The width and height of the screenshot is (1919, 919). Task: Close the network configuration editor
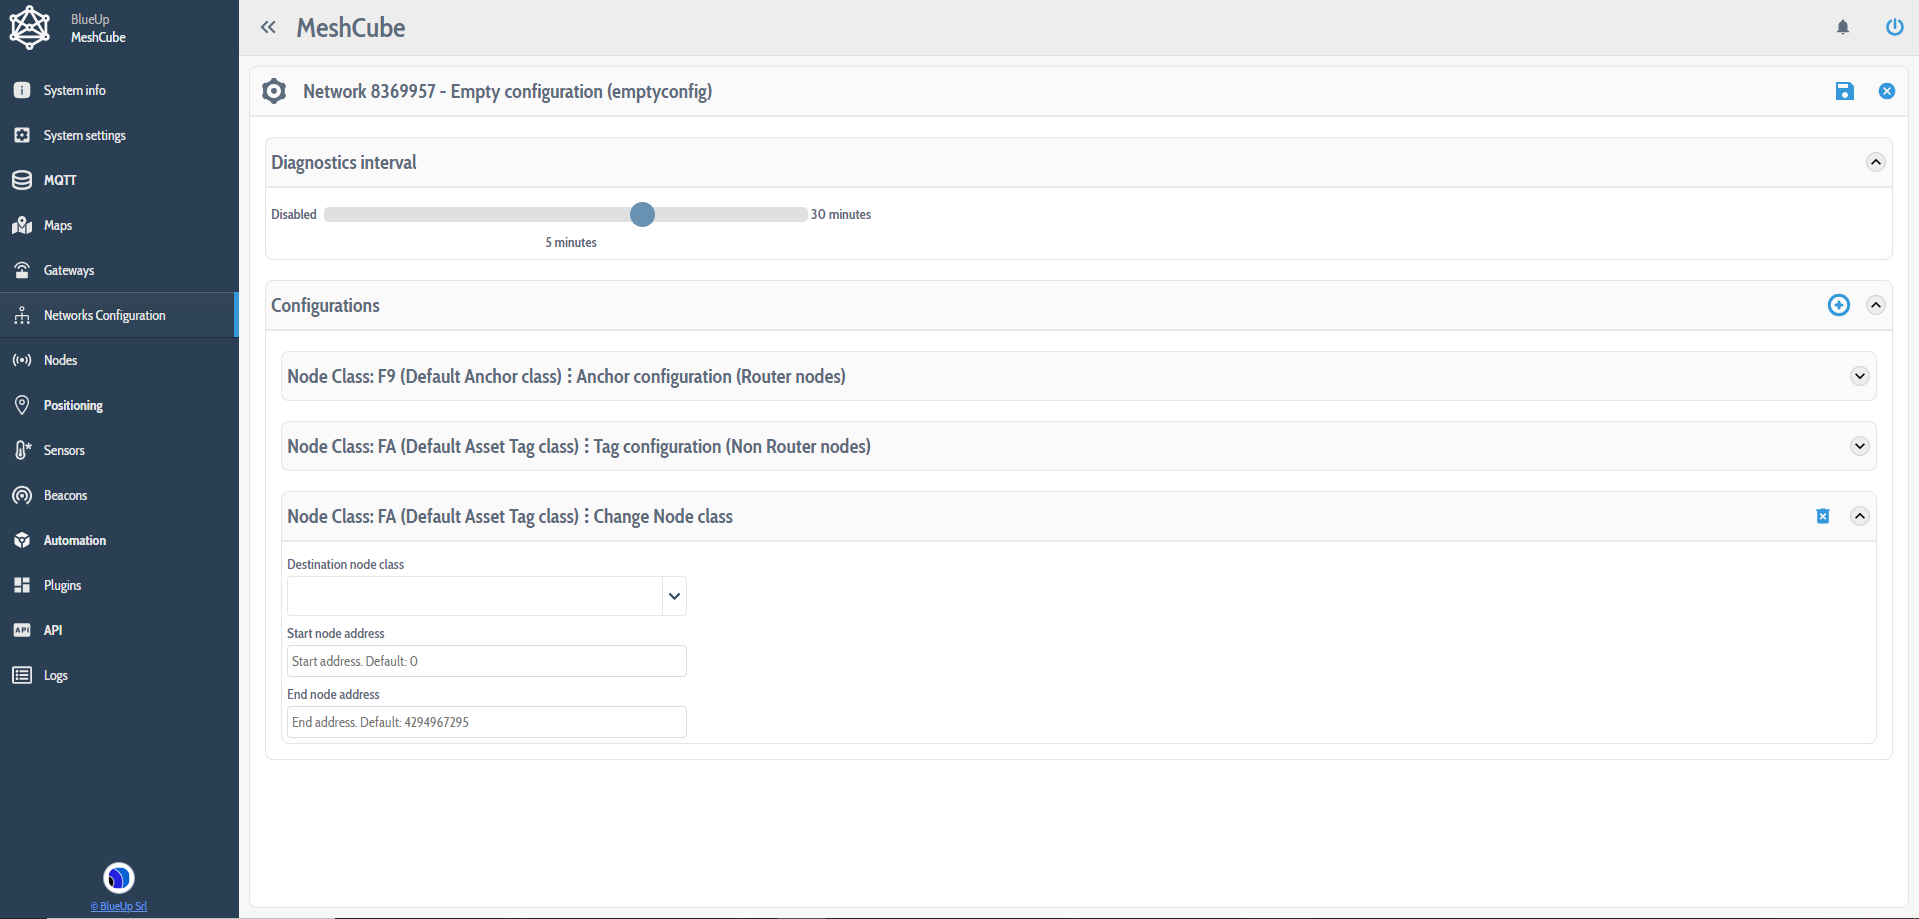(1886, 91)
